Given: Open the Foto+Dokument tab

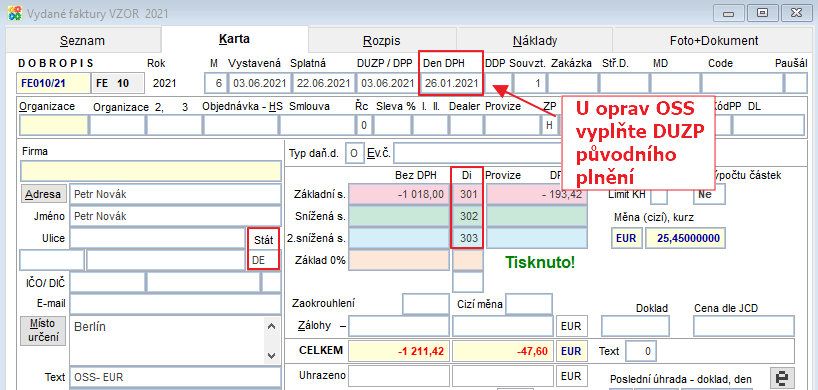Looking at the screenshot, I should 714,41.
